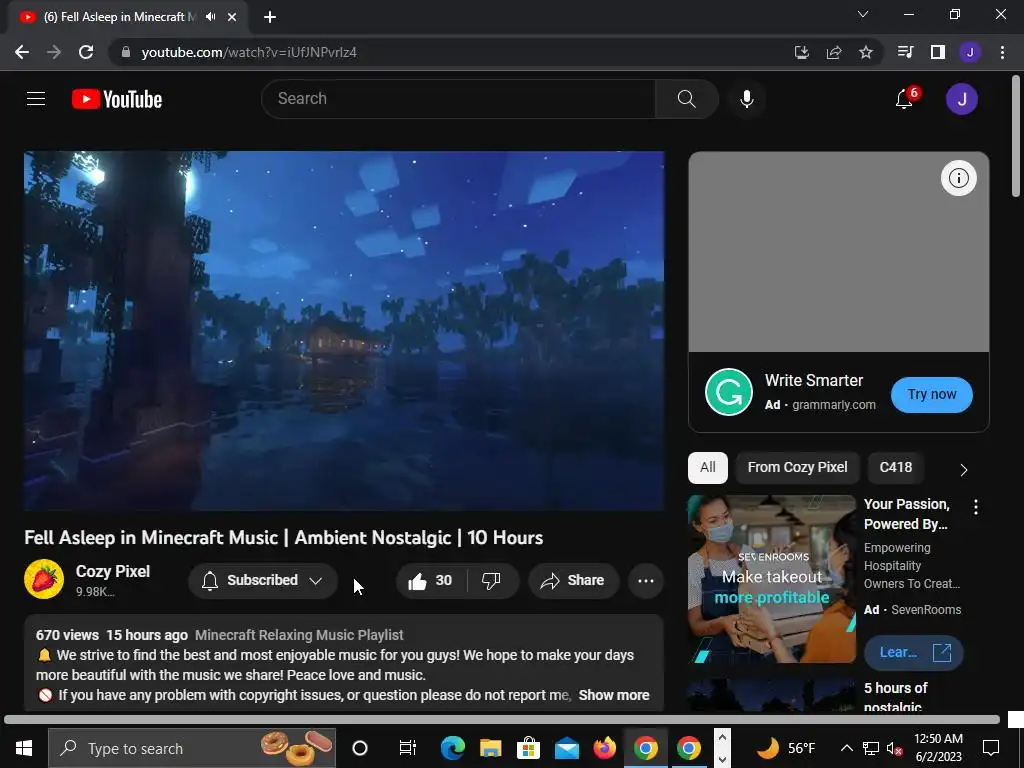This screenshot has height=768, width=1024.
Task: Open the media controls icon
Action: [905, 52]
